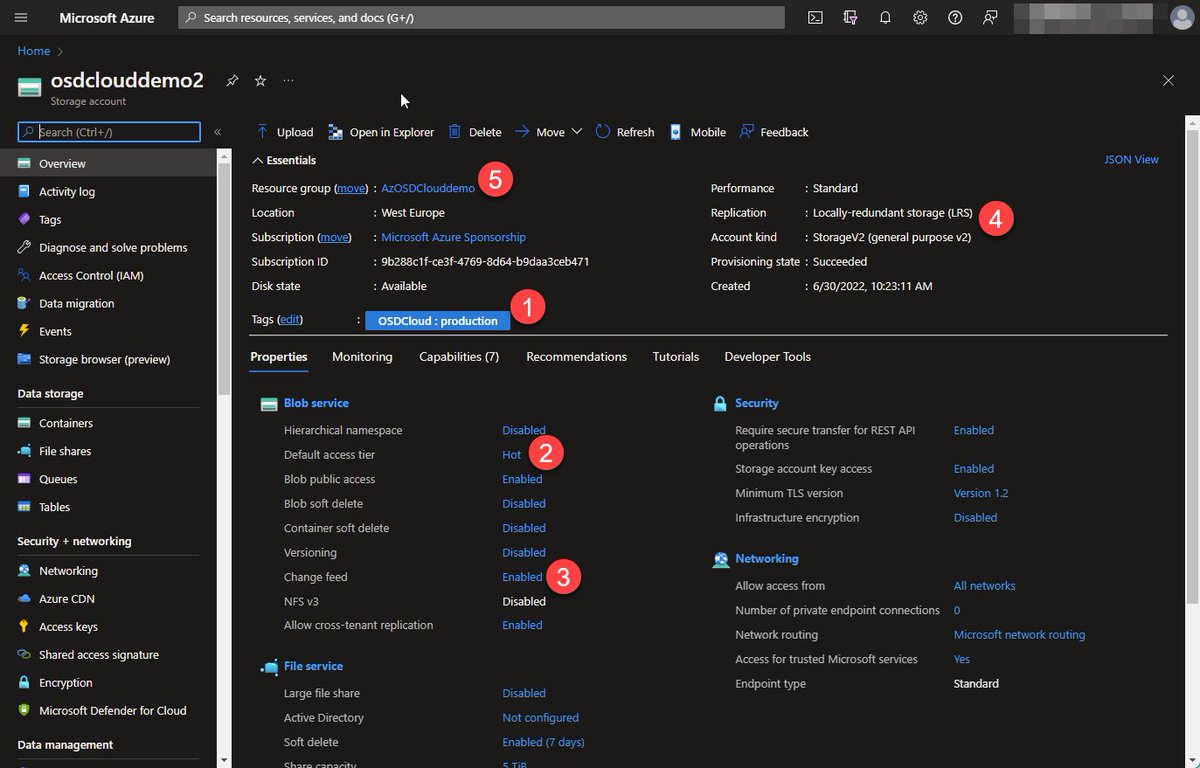The image size is (1200, 768).
Task: Select the Properties tab
Action: pyautogui.click(x=279, y=357)
